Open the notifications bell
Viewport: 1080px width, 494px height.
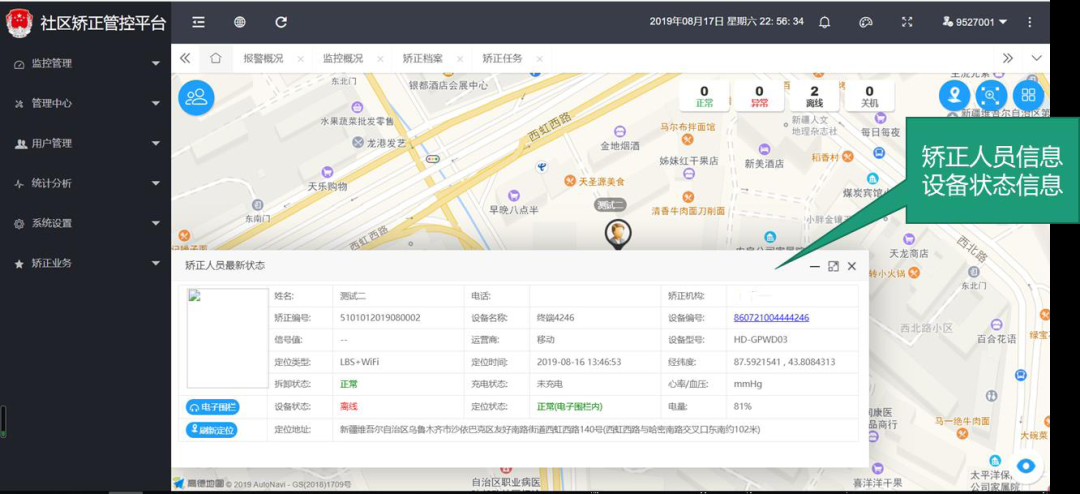824,22
